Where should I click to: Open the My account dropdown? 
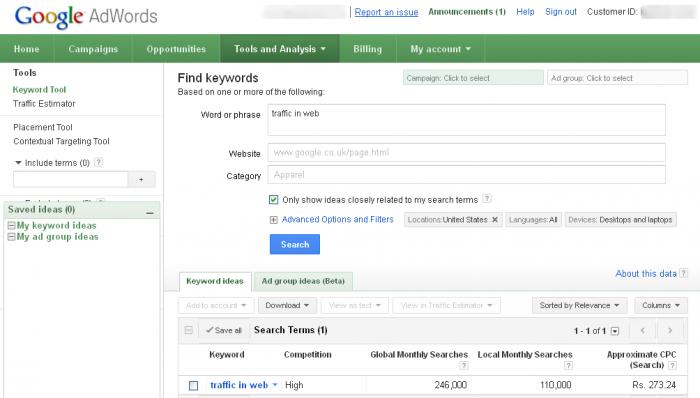[x=441, y=49]
